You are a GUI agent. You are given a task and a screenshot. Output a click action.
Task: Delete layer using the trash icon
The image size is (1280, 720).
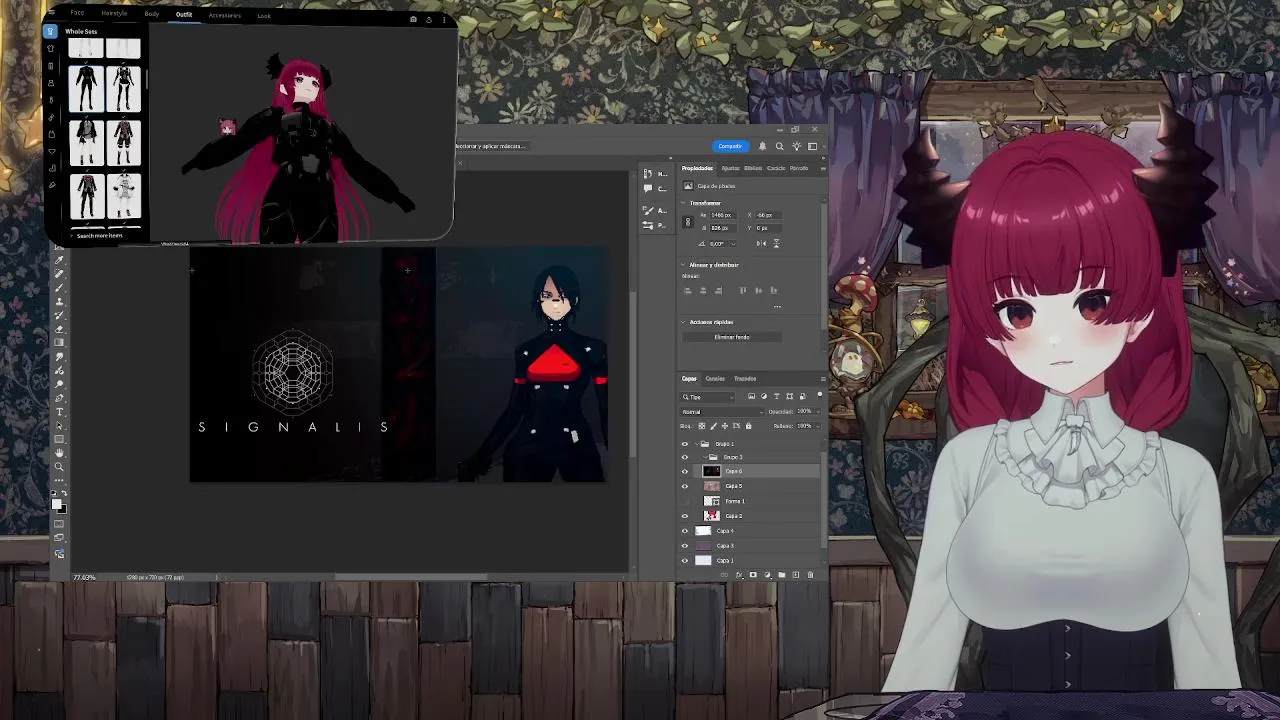point(810,575)
